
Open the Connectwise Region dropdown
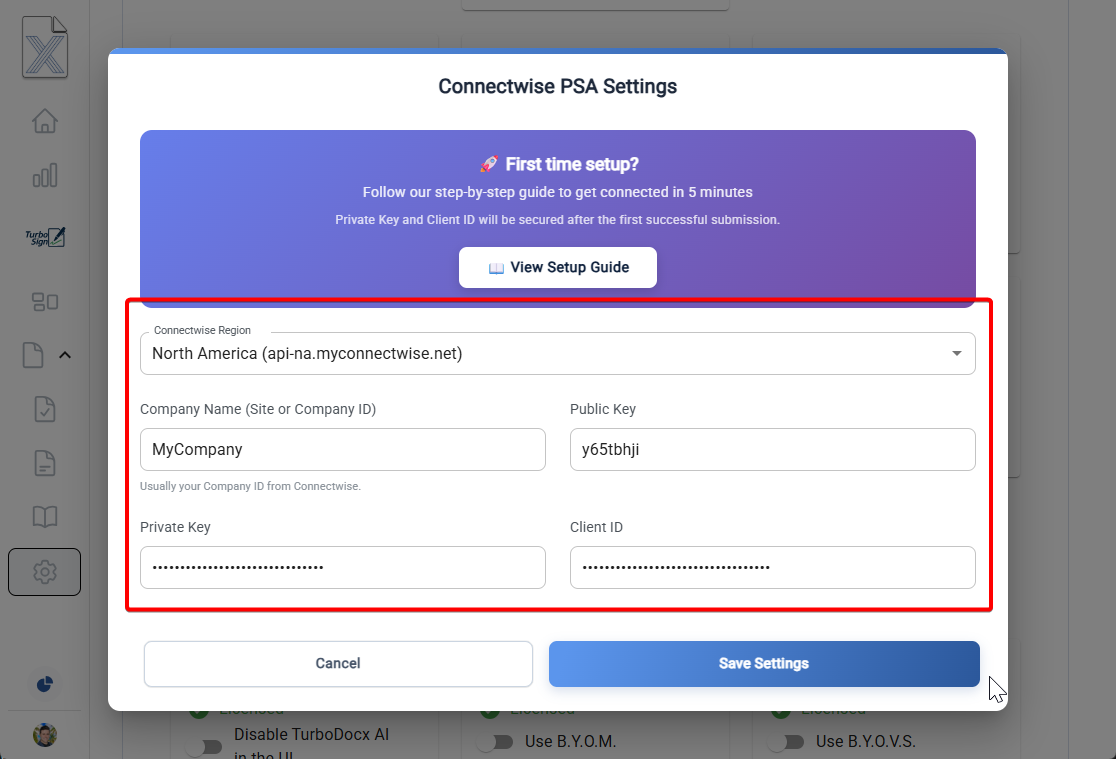558,353
